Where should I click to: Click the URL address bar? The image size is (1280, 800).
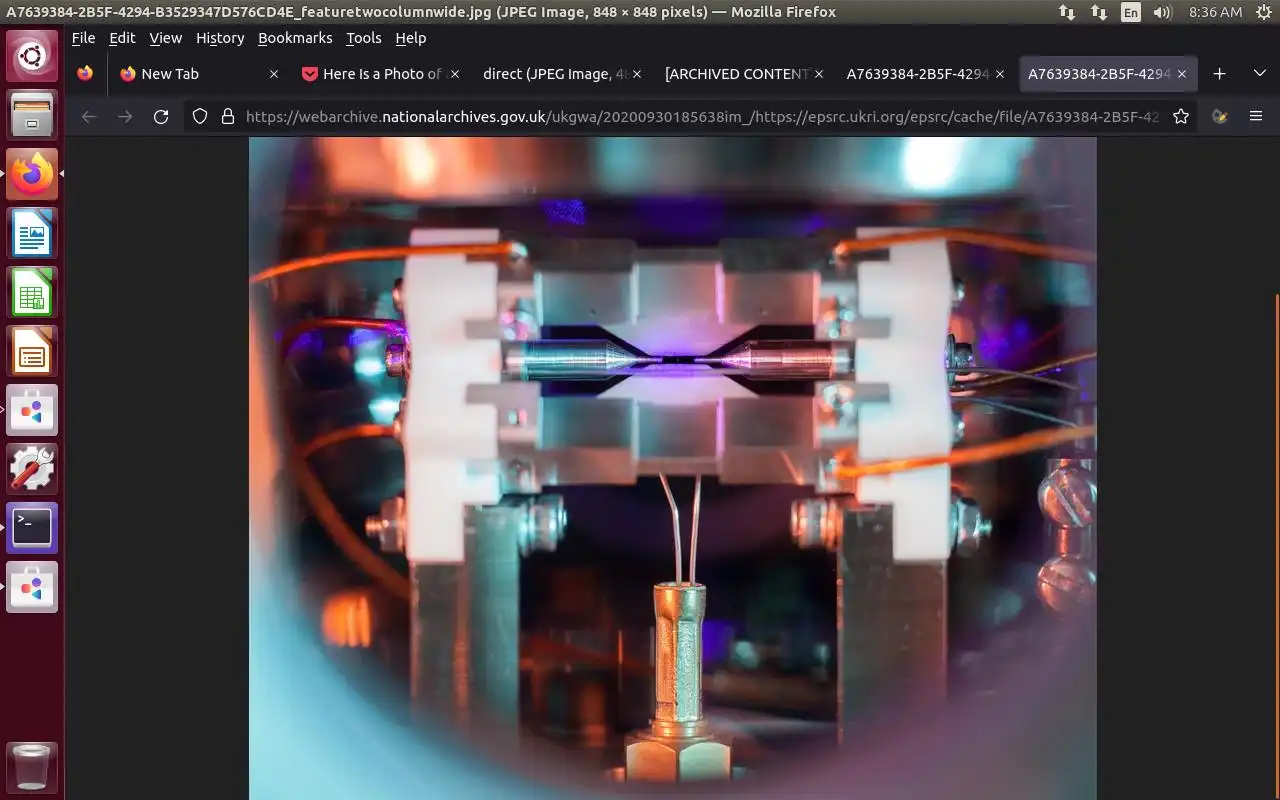point(700,117)
